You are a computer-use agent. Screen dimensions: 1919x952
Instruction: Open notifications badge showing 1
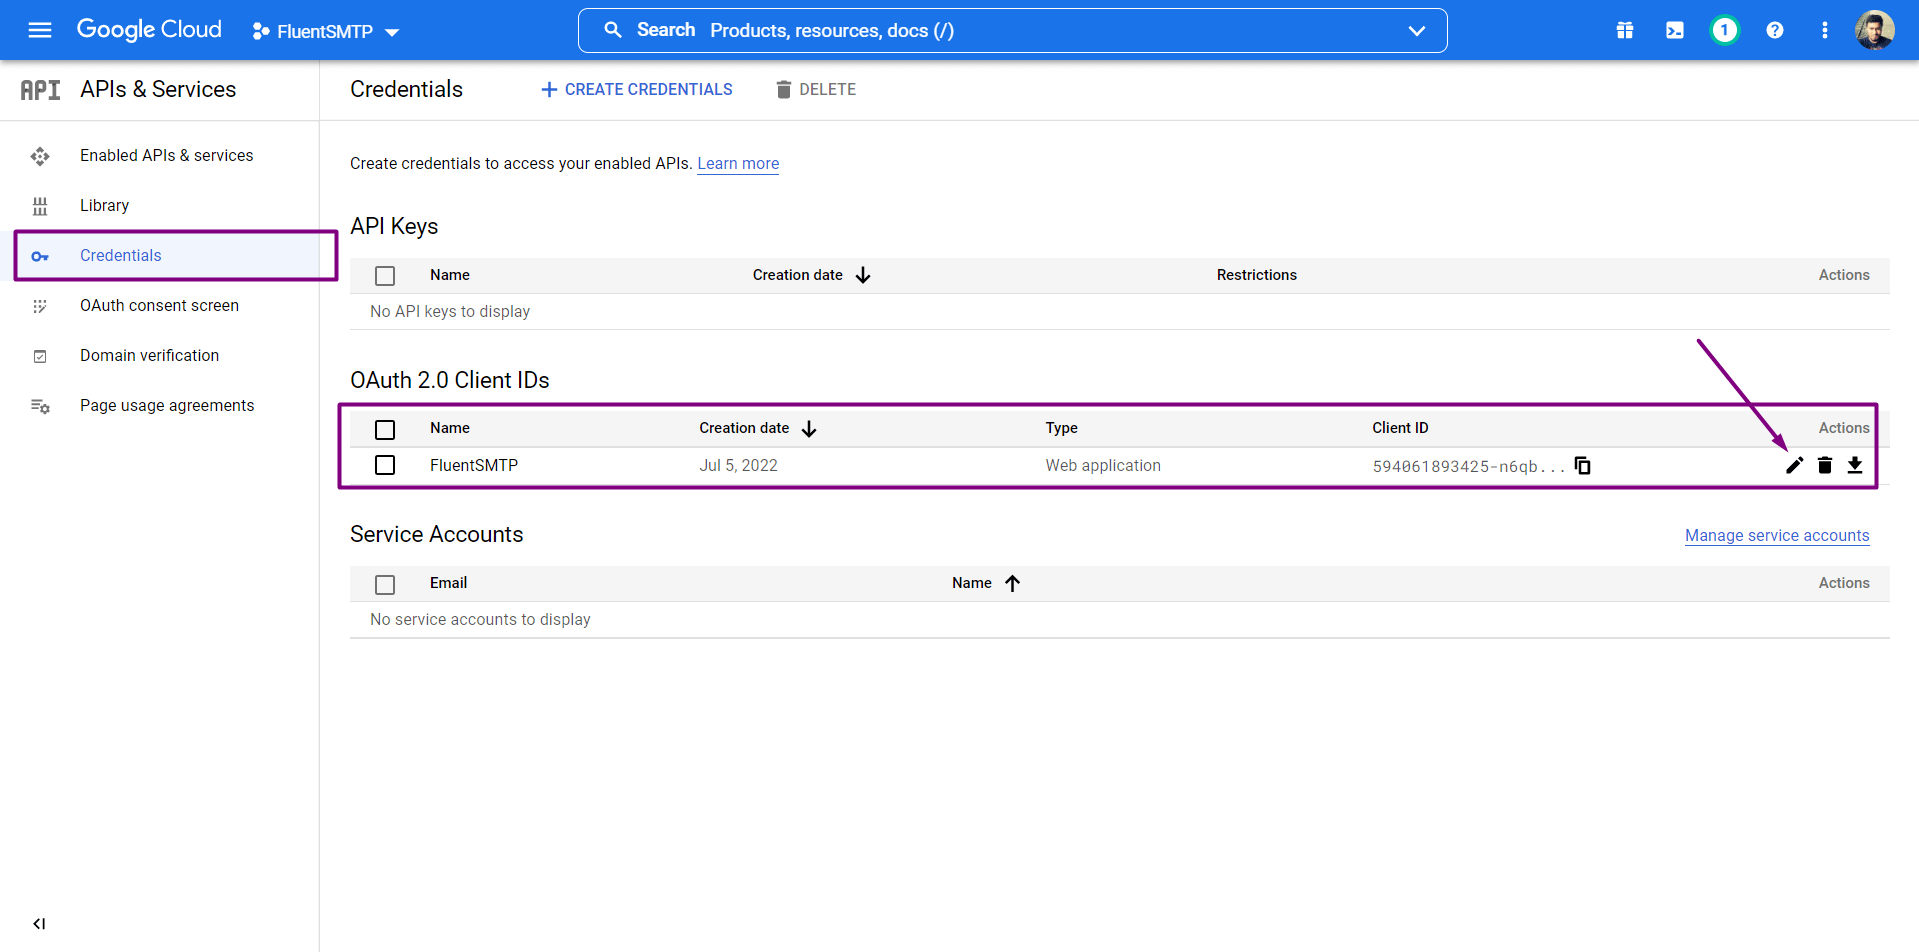pos(1724,30)
